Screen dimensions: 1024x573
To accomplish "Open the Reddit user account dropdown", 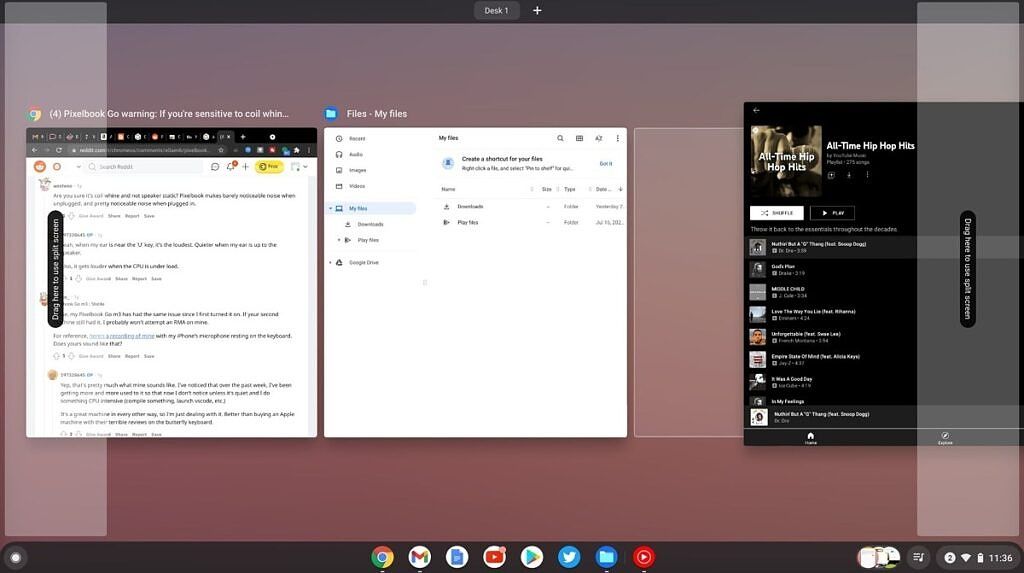I will click(x=299, y=167).
